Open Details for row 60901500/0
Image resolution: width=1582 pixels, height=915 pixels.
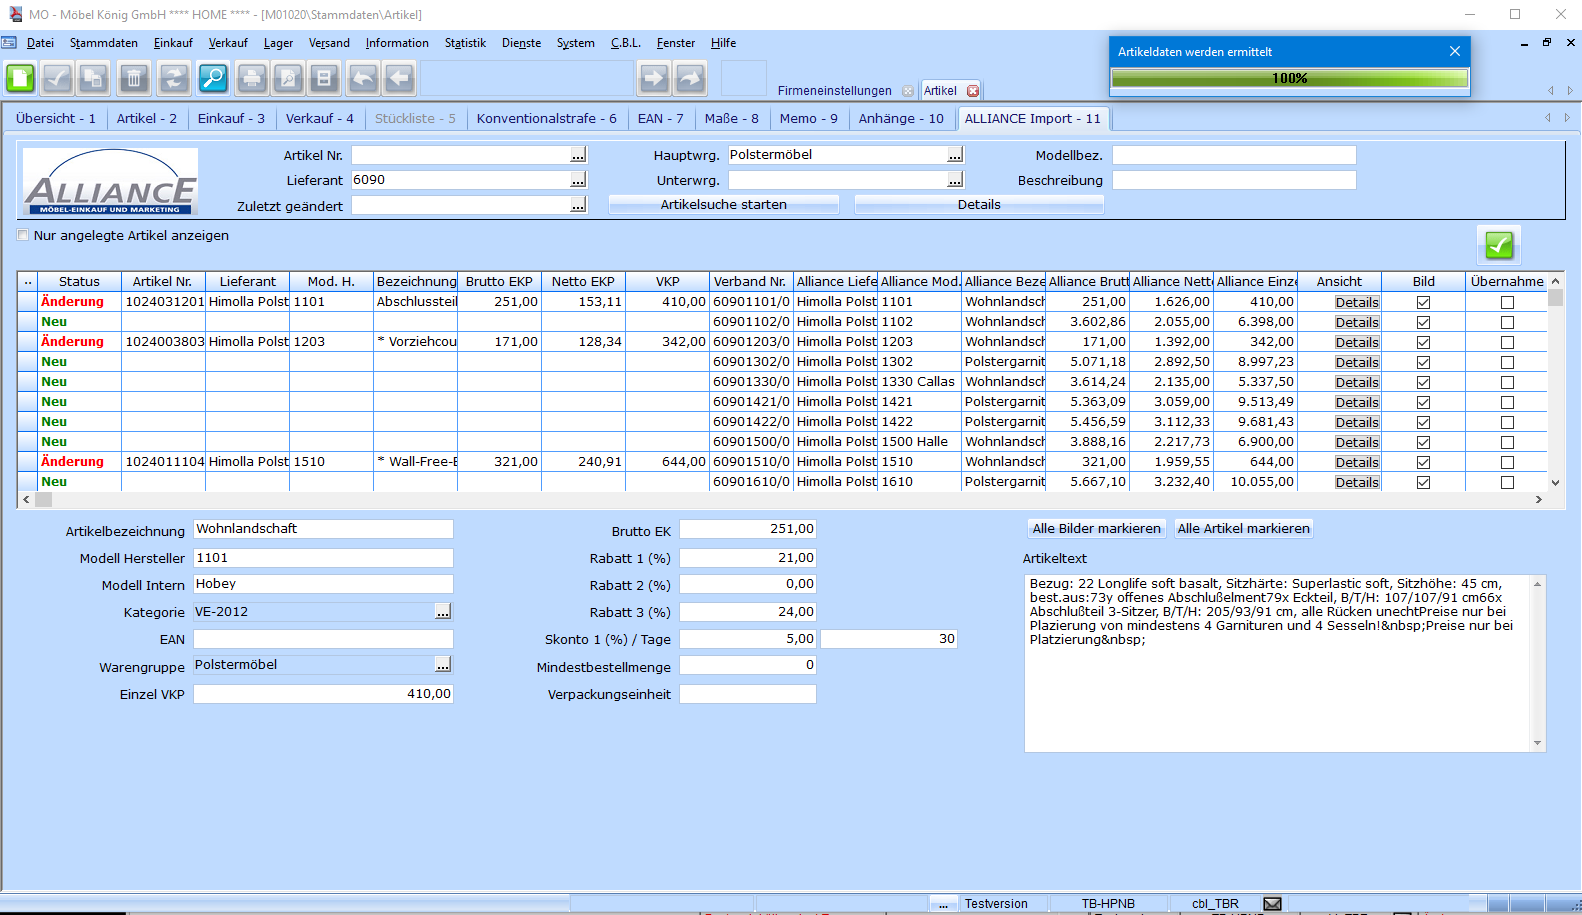(x=1357, y=442)
